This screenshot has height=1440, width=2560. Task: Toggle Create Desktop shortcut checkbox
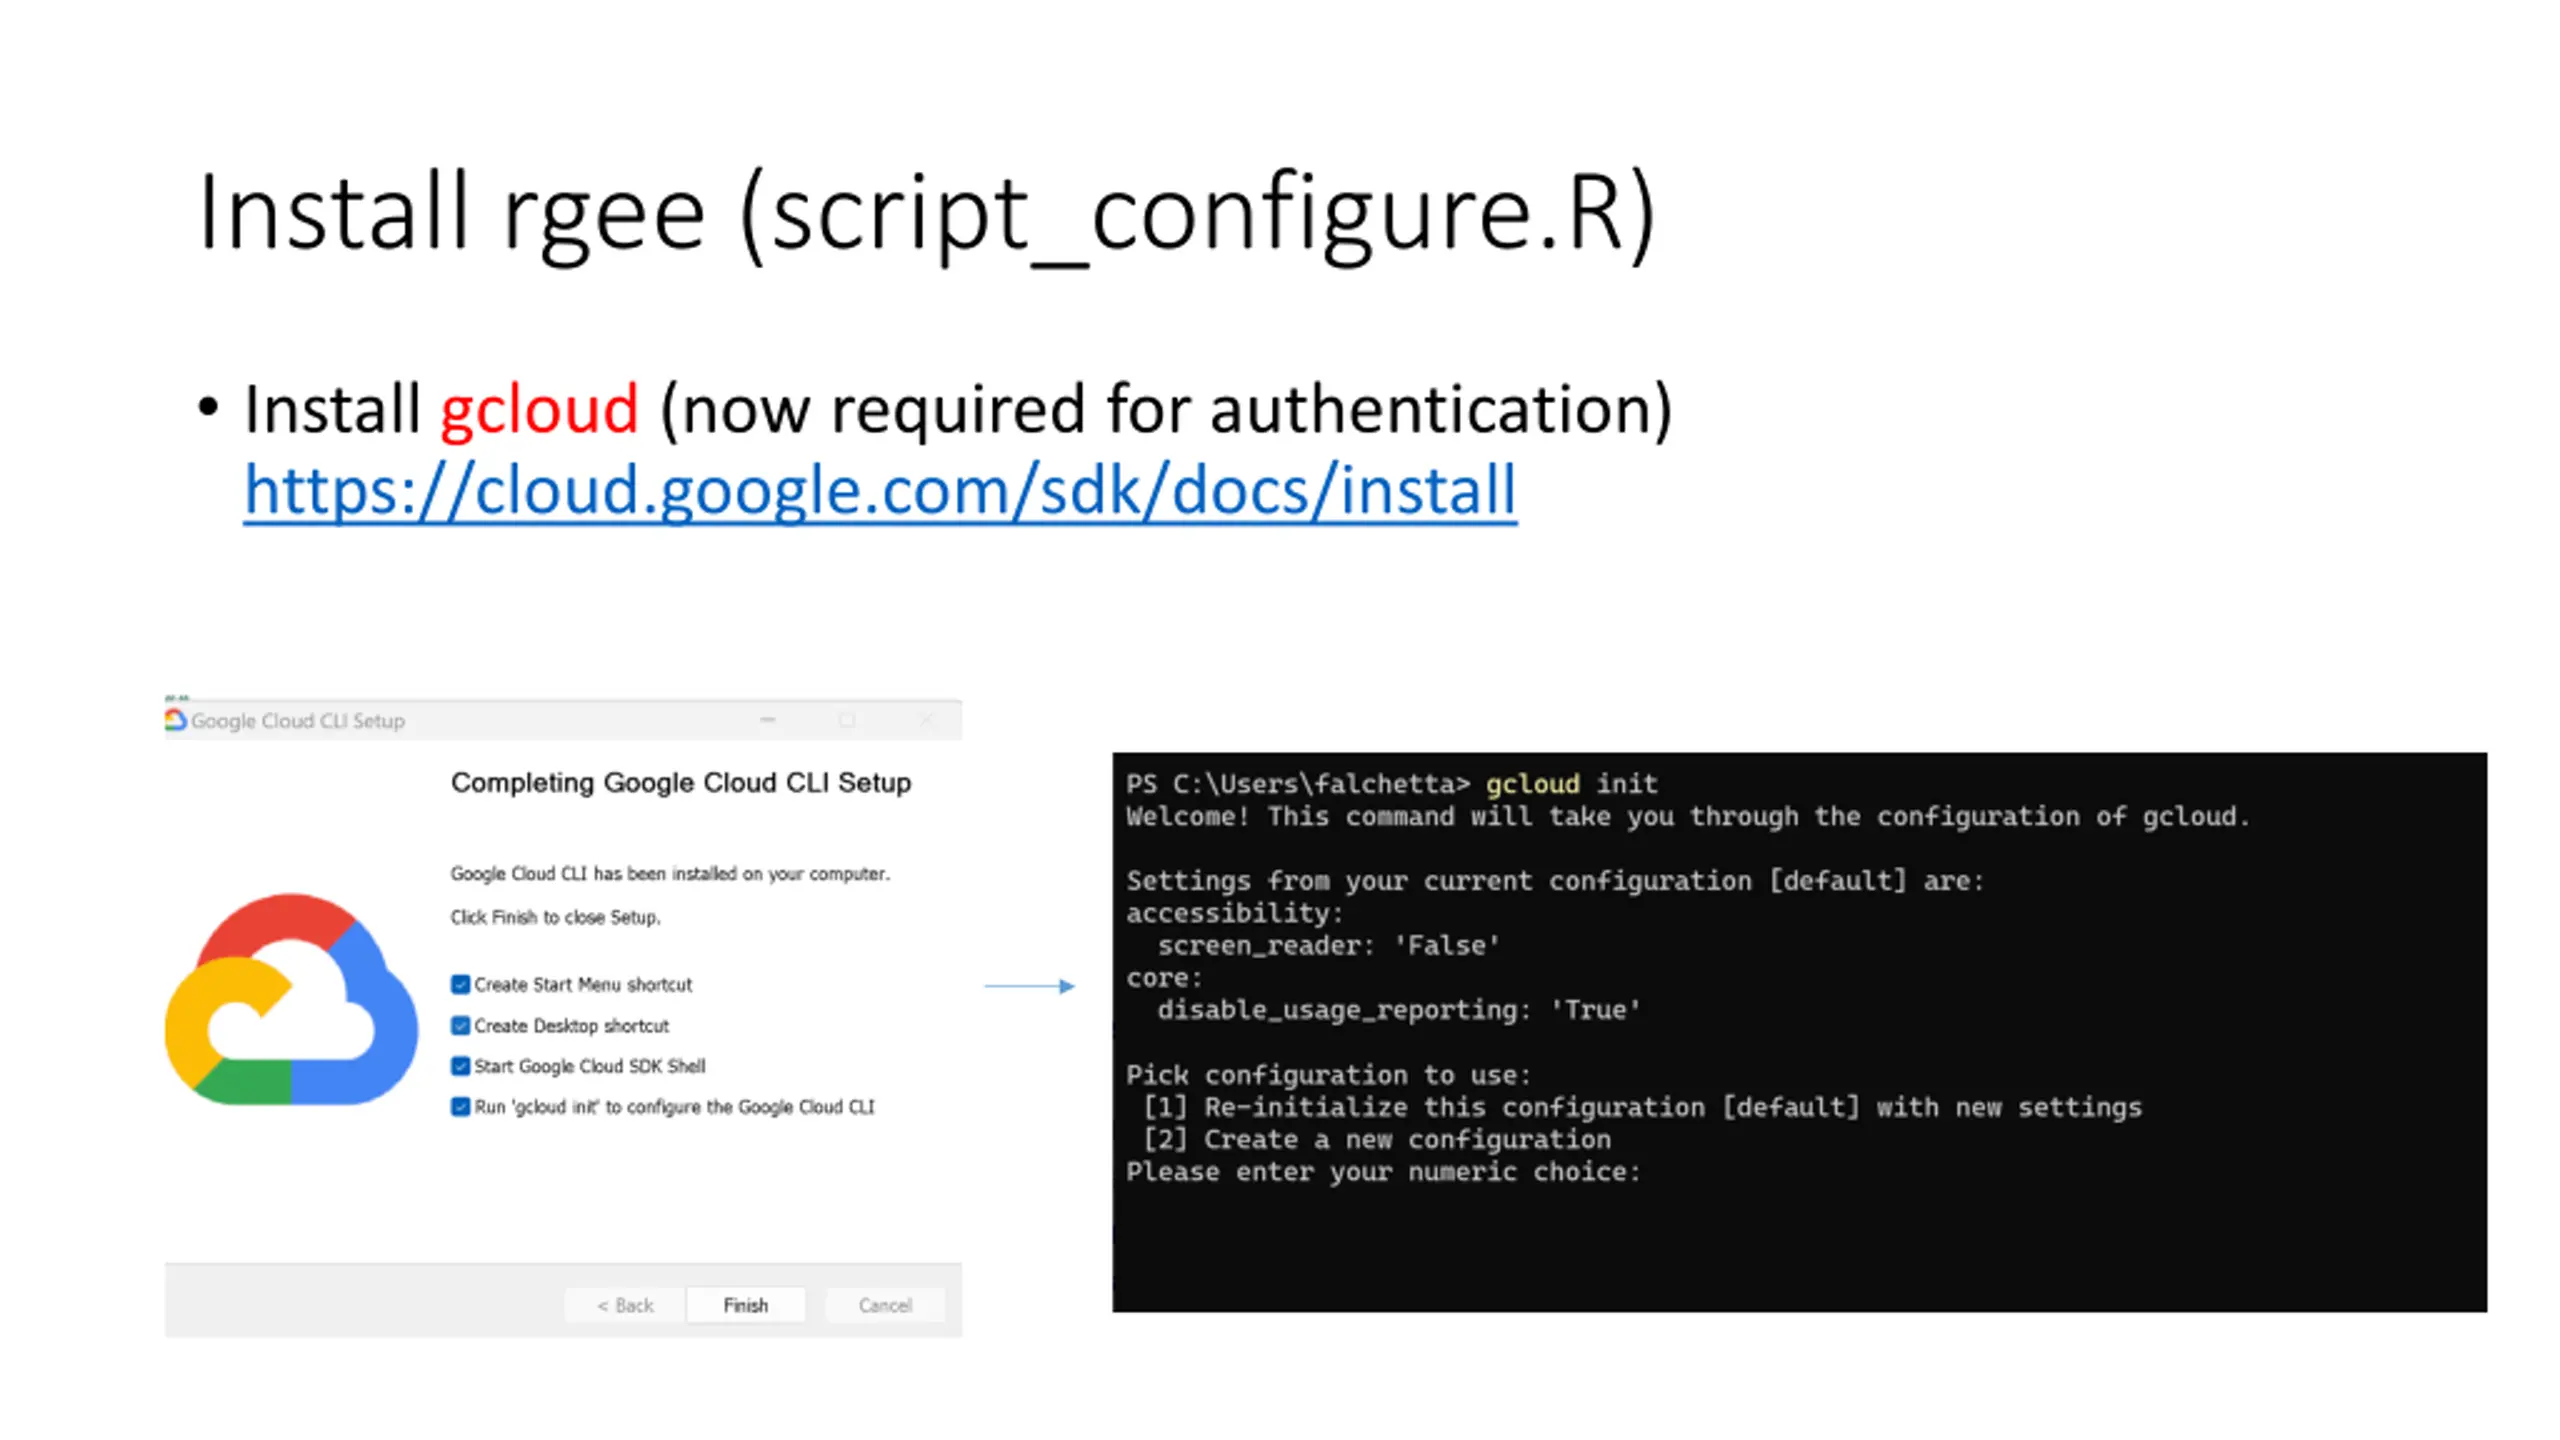point(461,1026)
